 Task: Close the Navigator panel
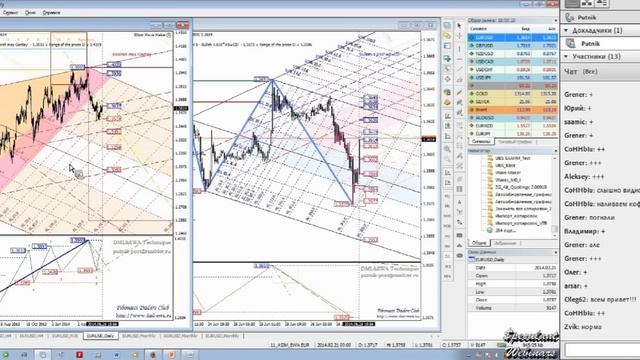tap(556, 151)
